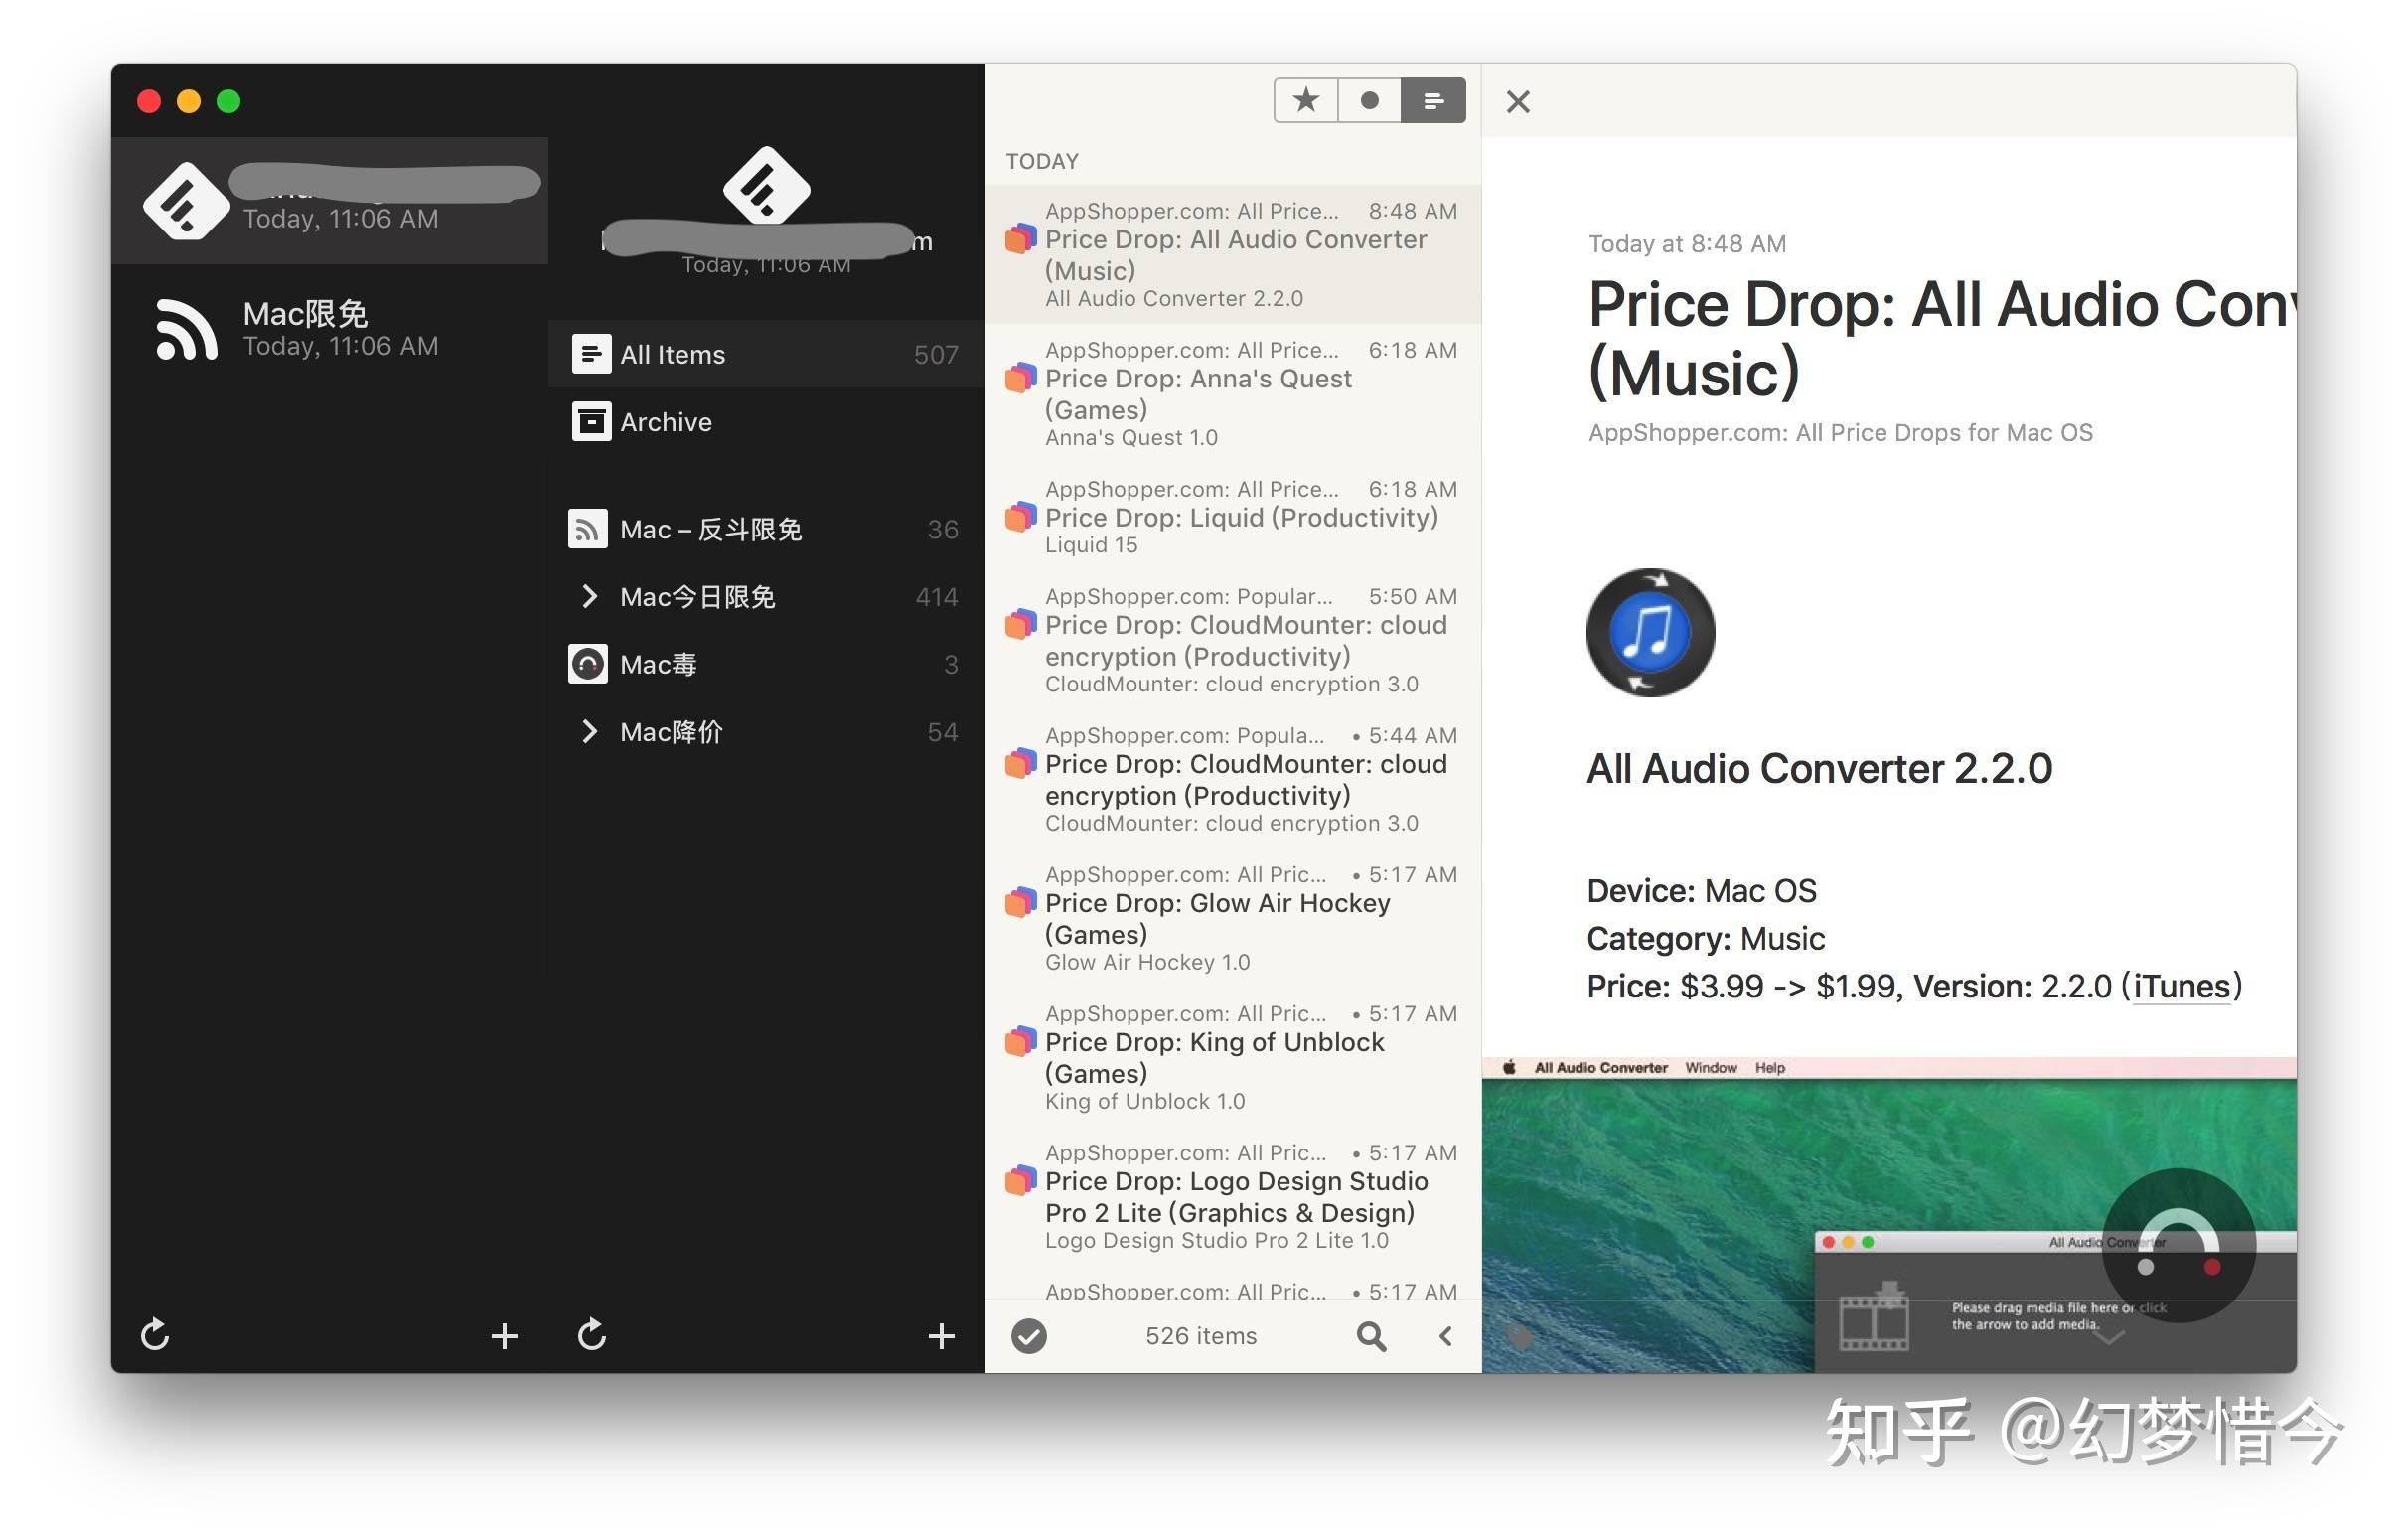Image resolution: width=2408 pixels, height=1532 pixels.
Task: Select the Feedly account in accounts sidebar
Action: point(330,201)
